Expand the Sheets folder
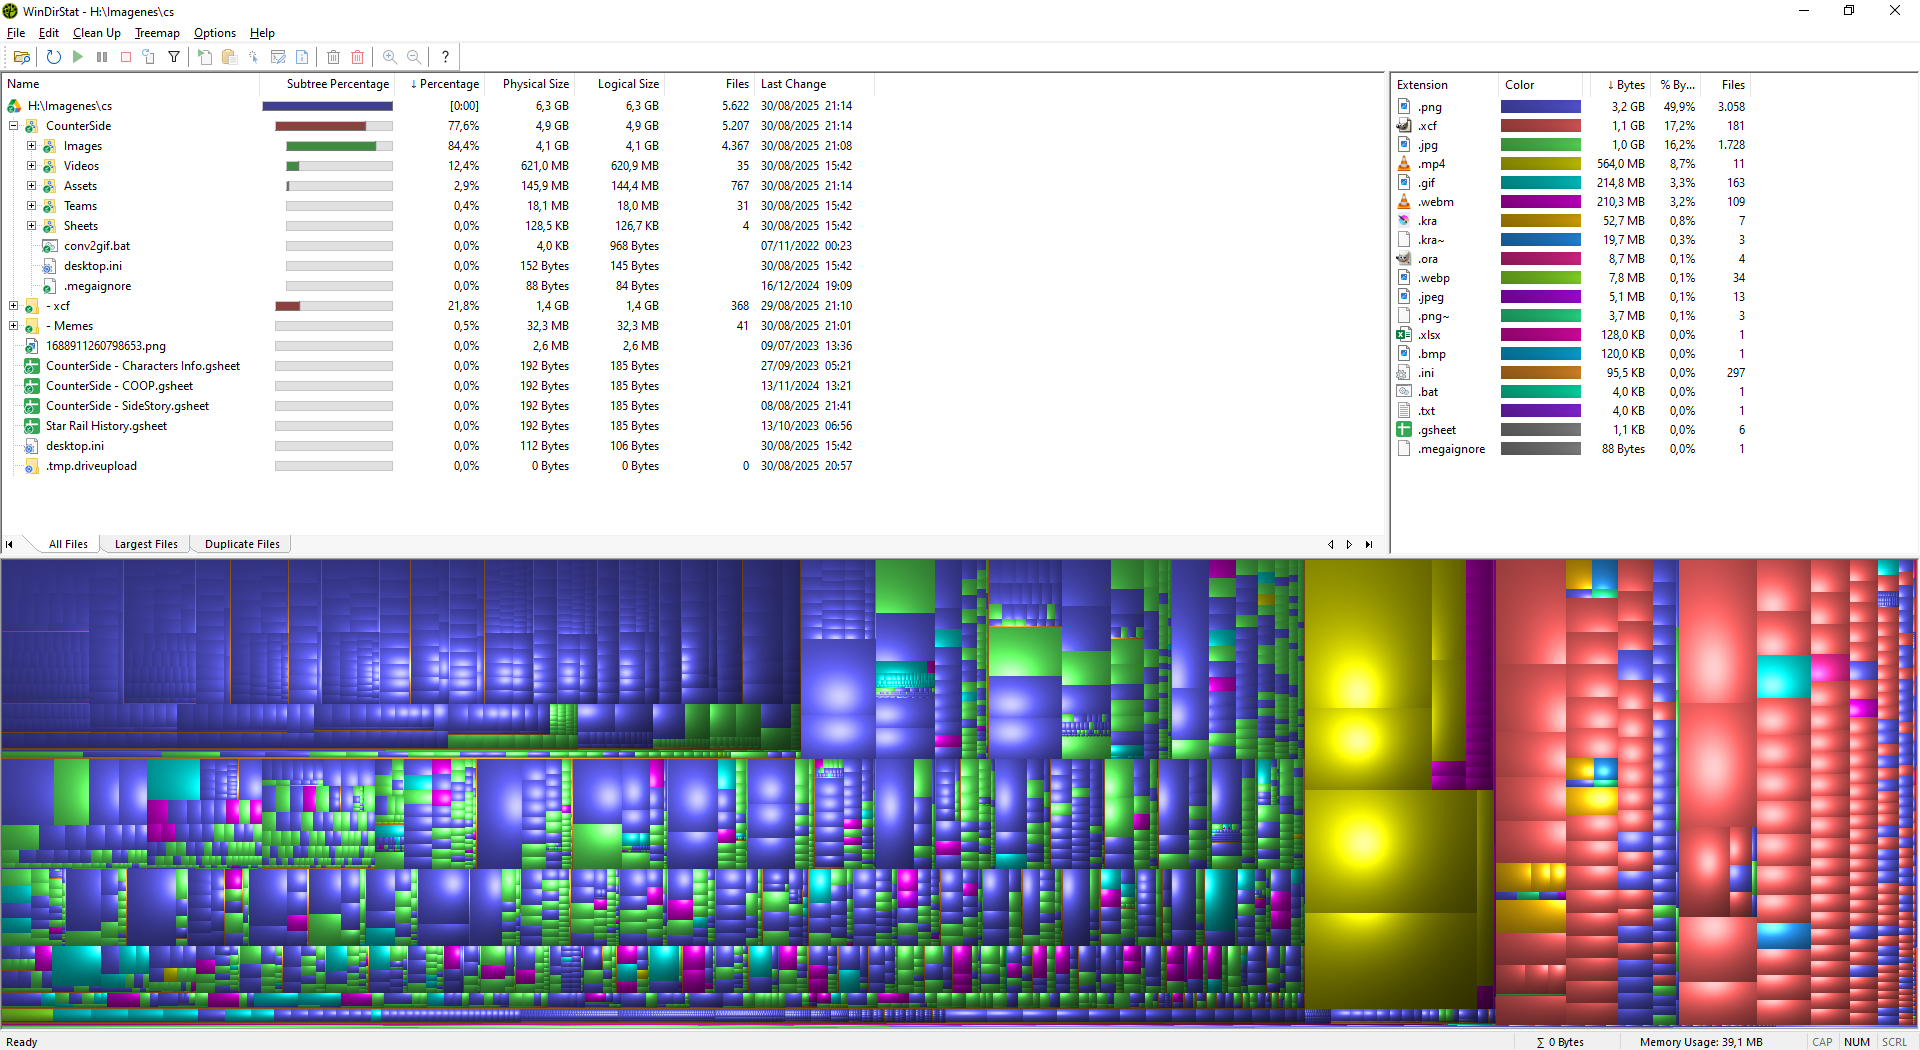 (32, 226)
